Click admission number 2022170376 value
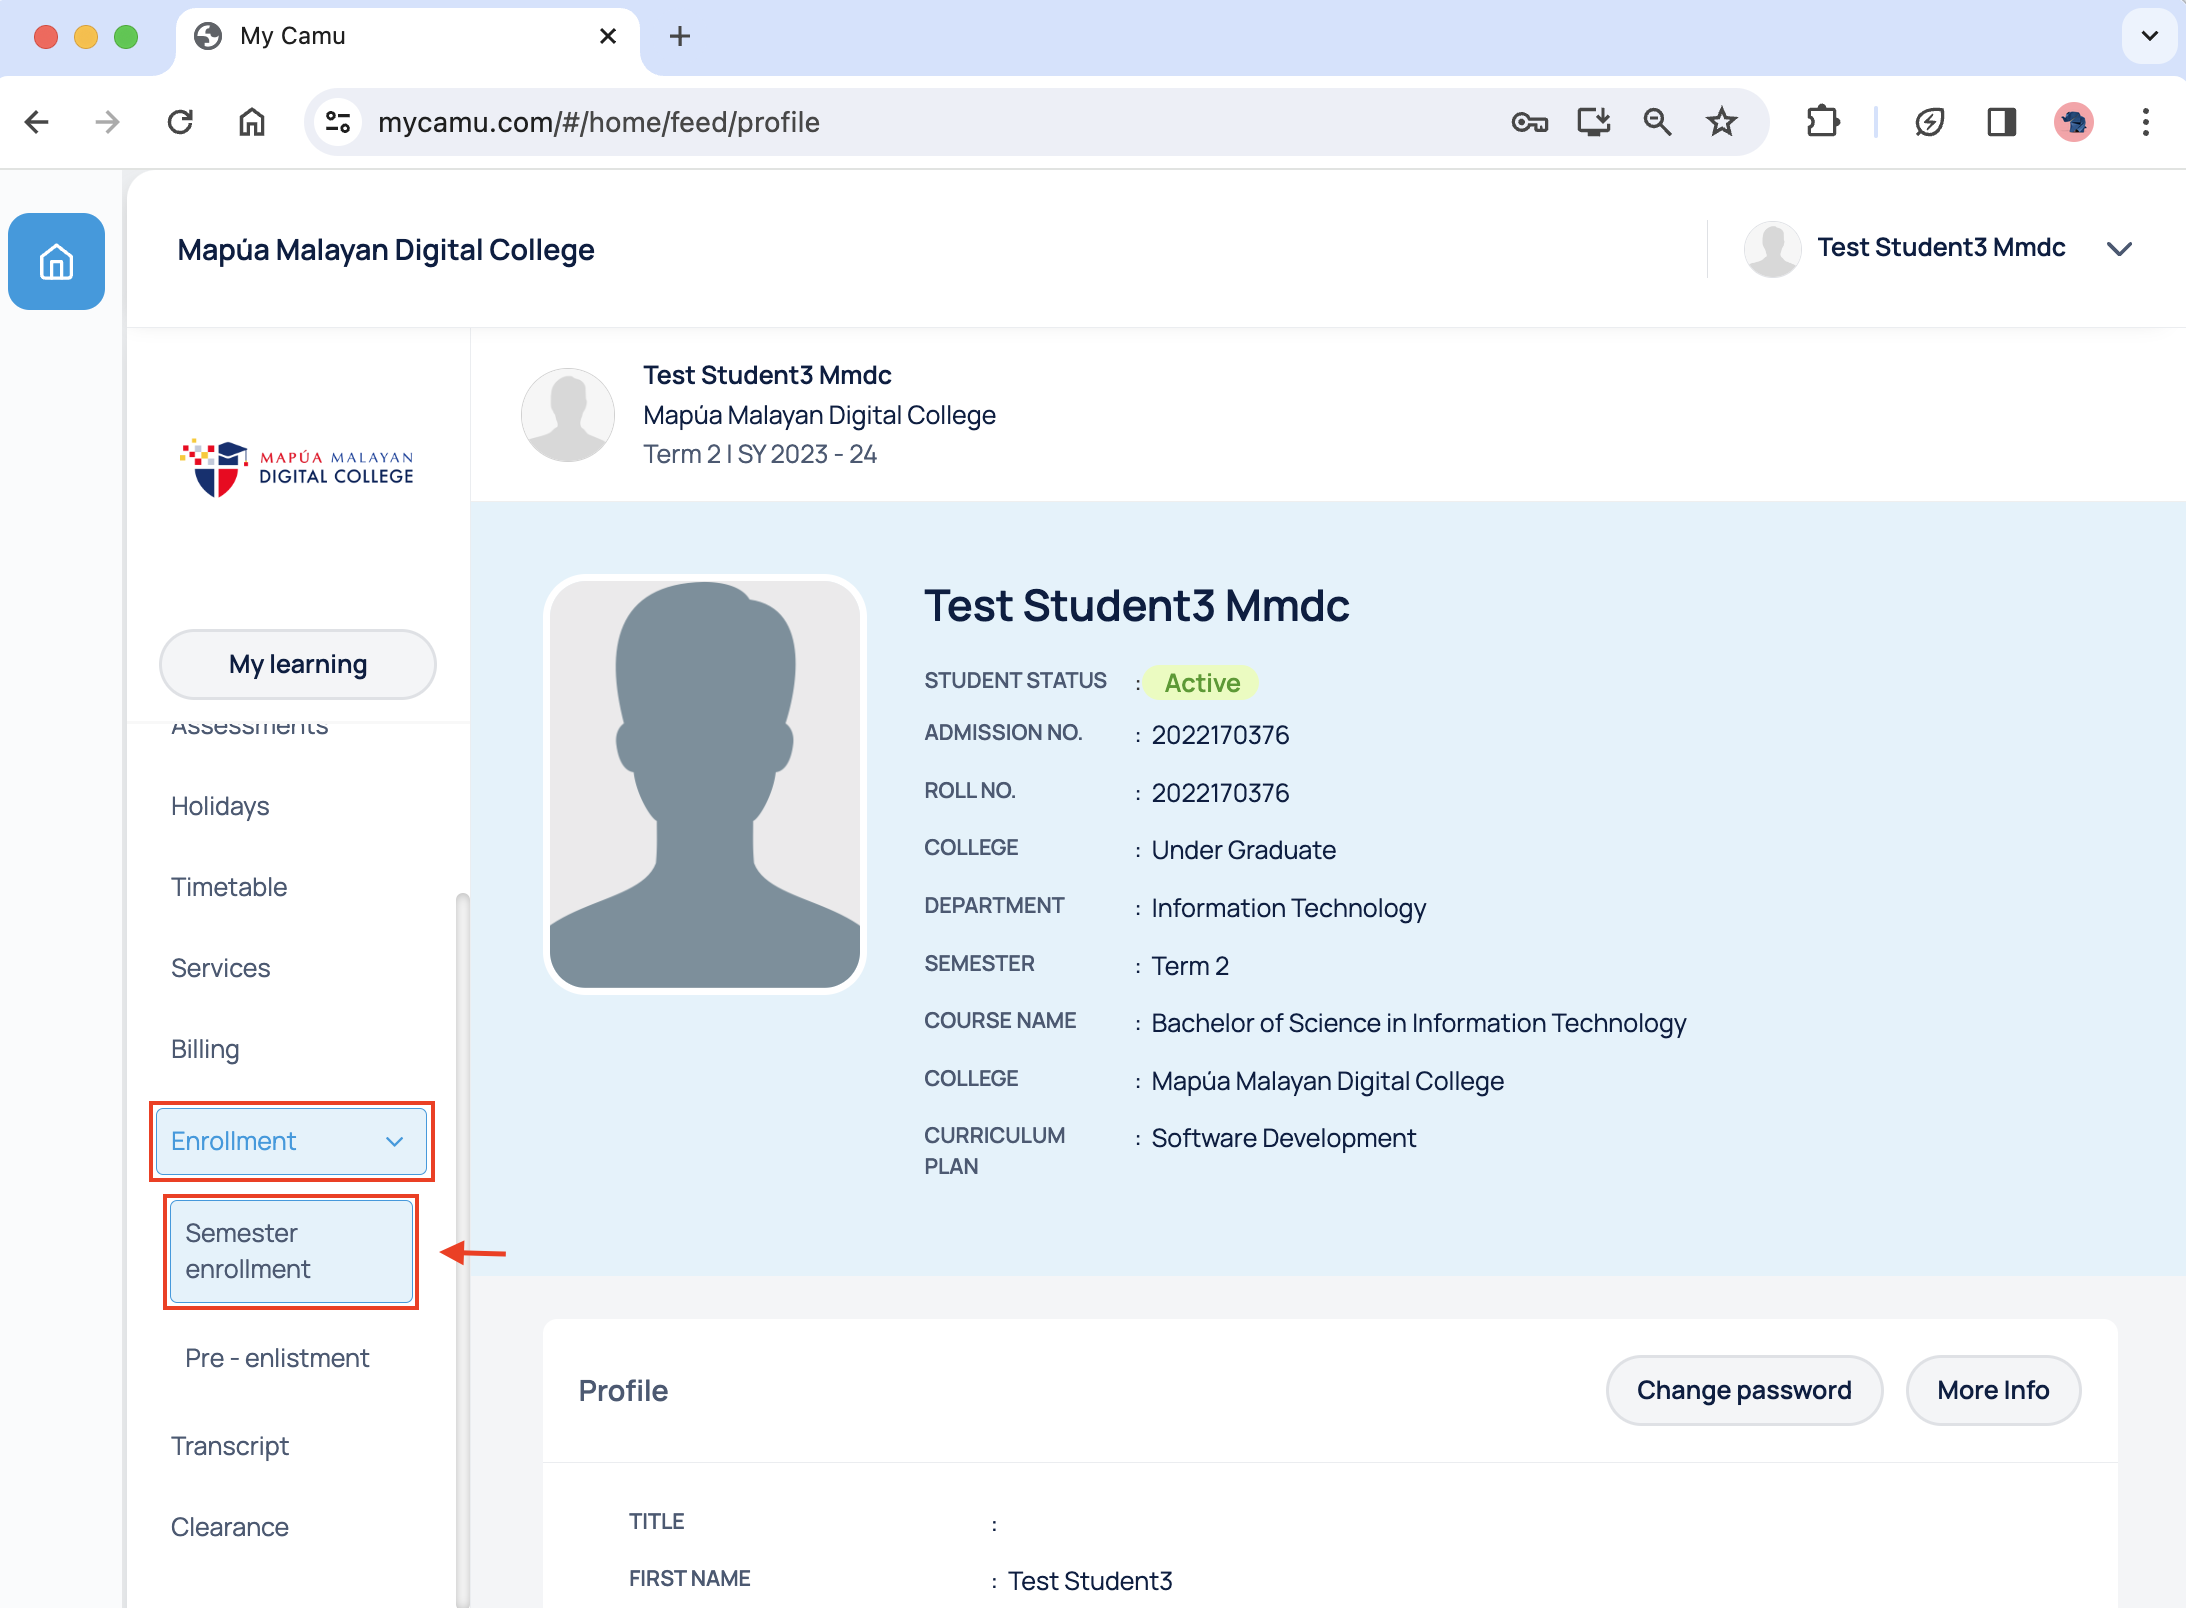This screenshot has width=2186, height=1608. point(1220,735)
